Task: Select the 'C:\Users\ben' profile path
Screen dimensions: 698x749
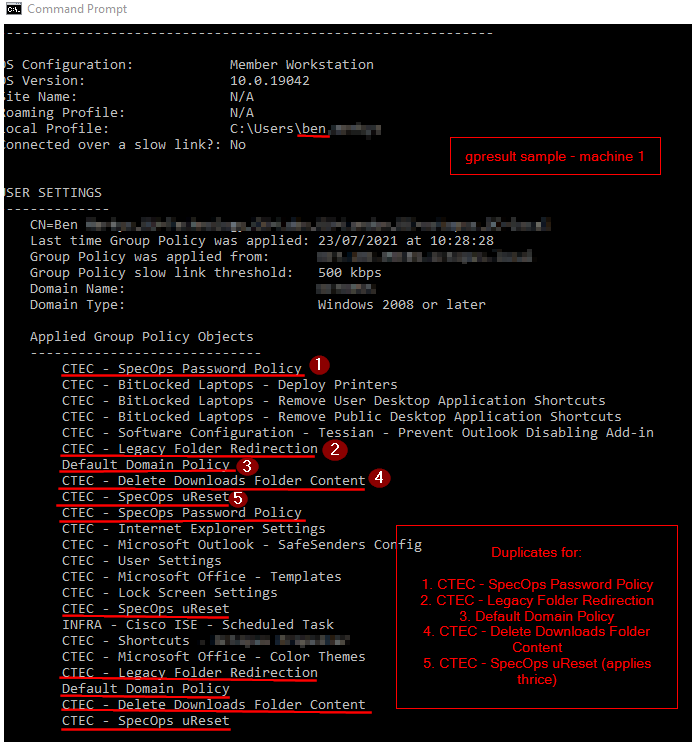Action: [278, 129]
